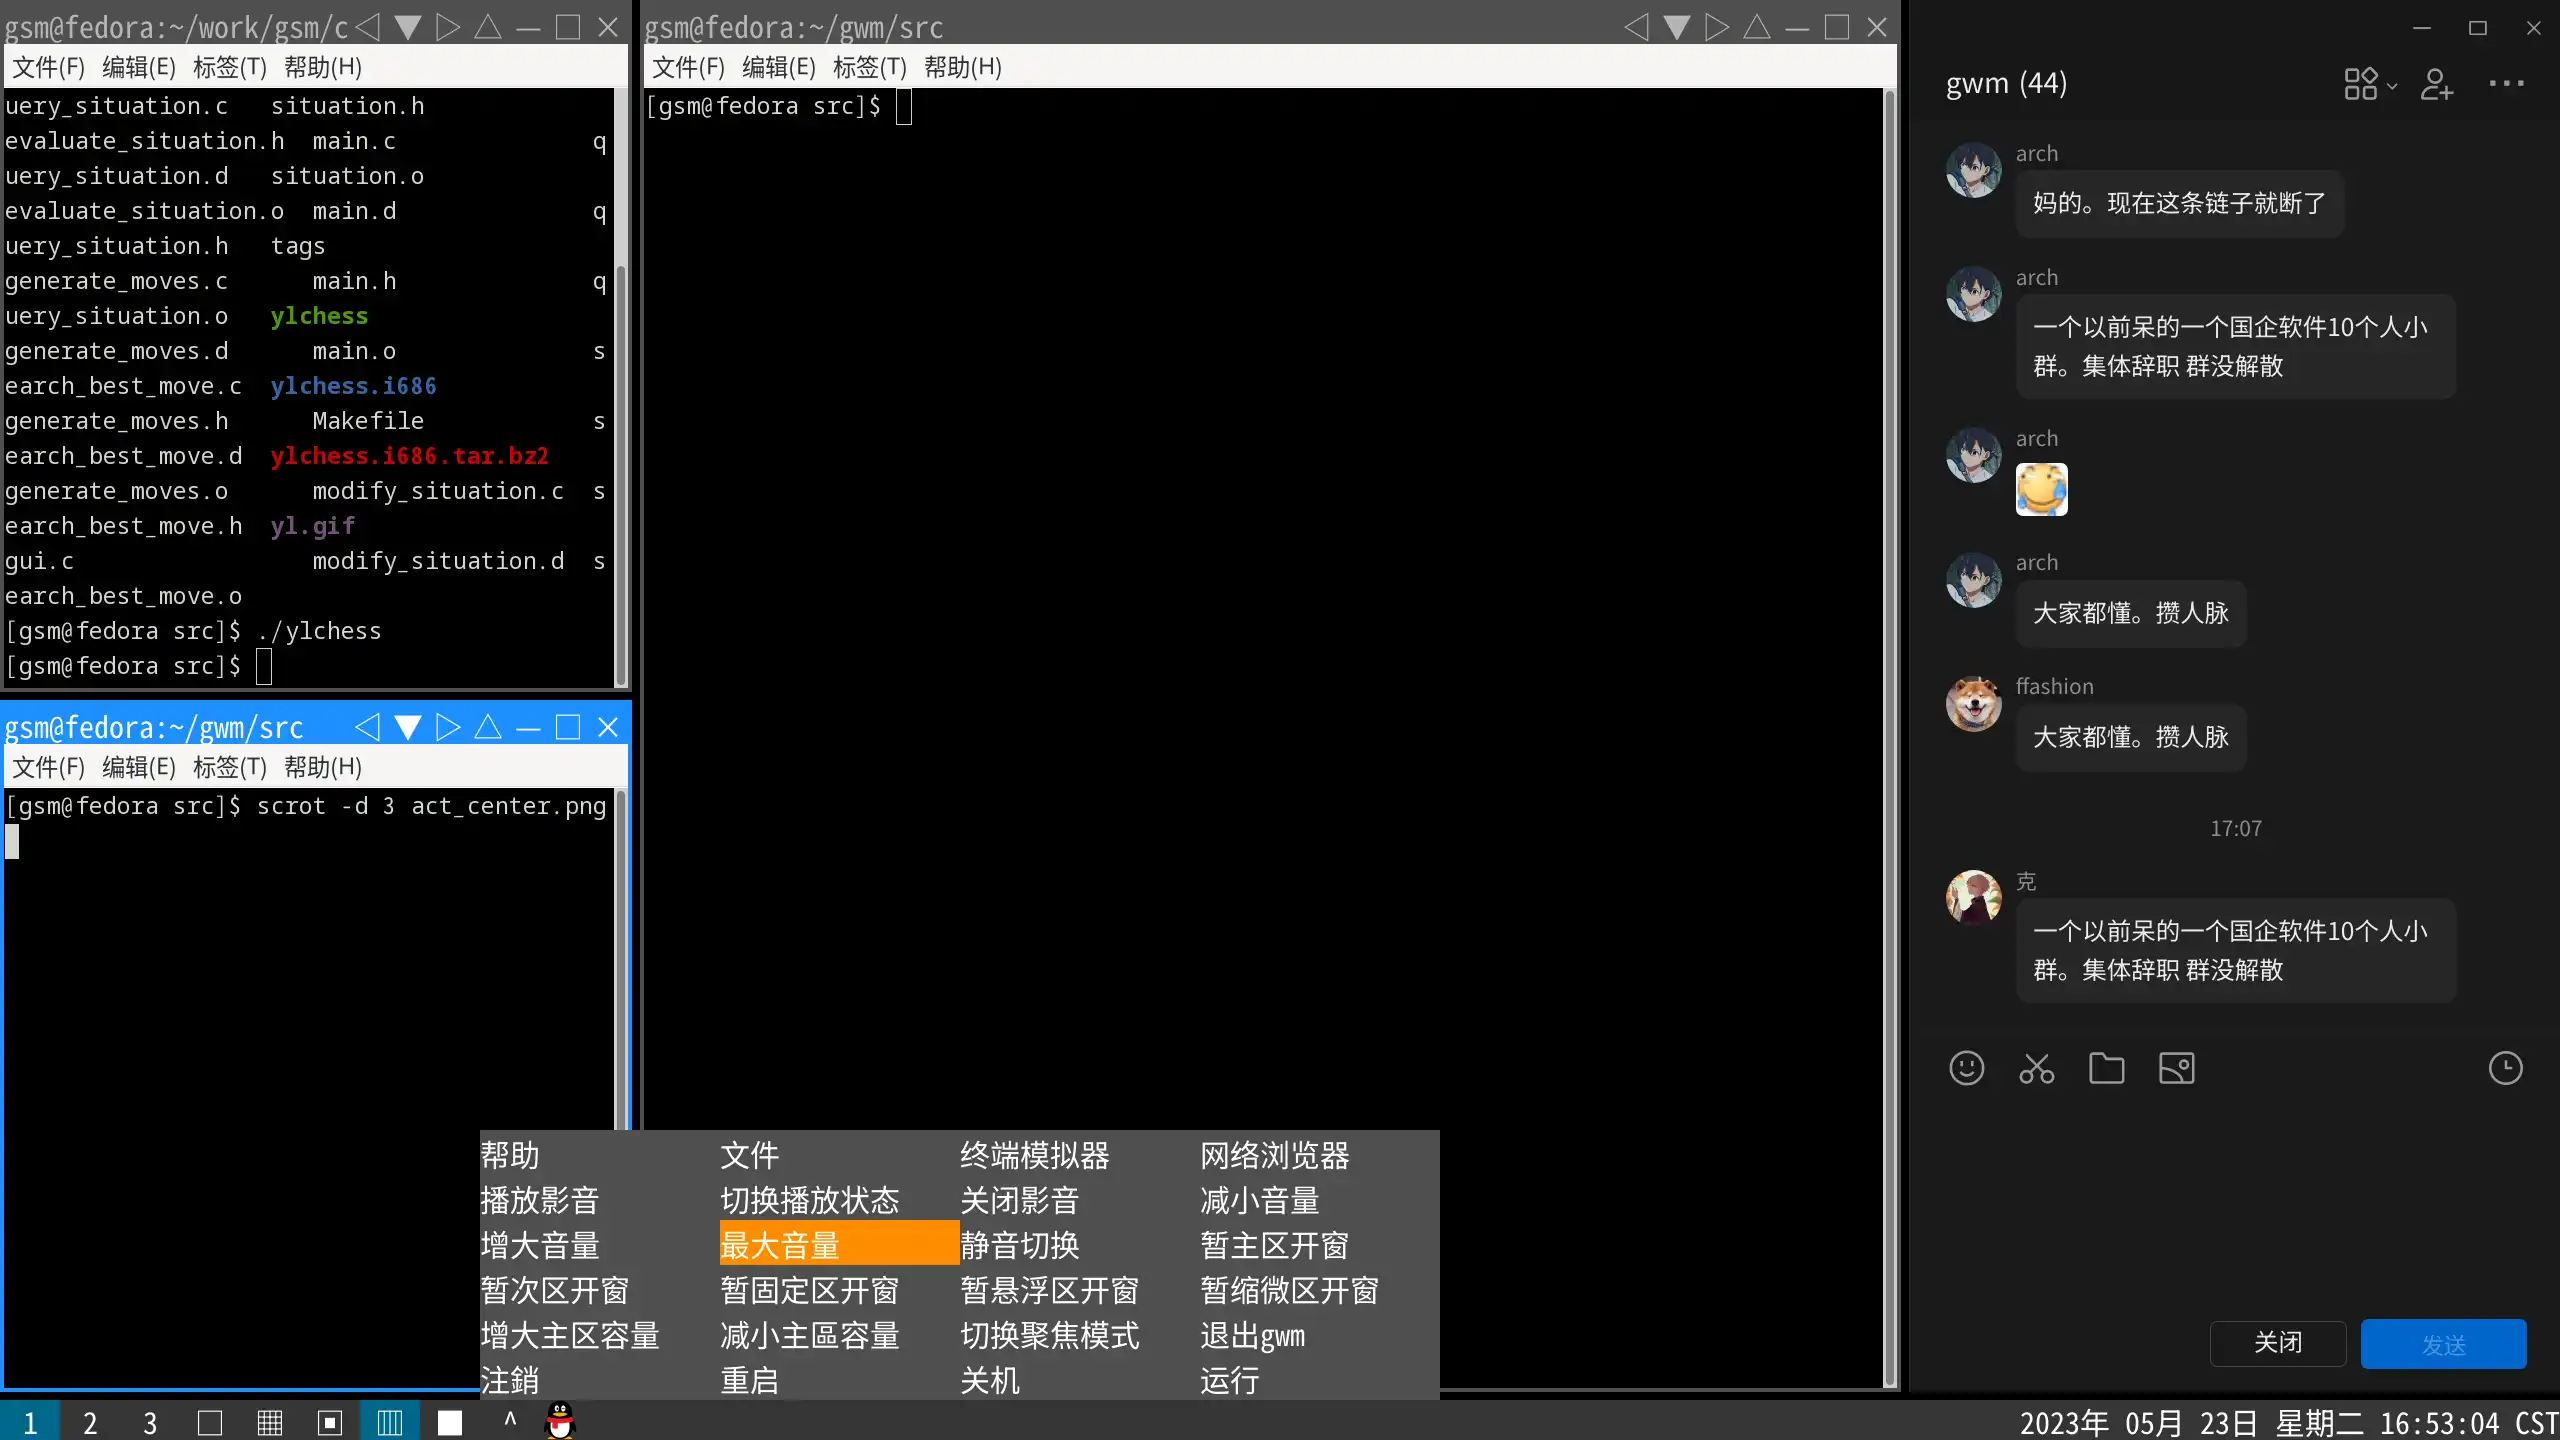
Task: Click the red file name ylchess.i686.tar.bz2
Action: click(x=409, y=456)
